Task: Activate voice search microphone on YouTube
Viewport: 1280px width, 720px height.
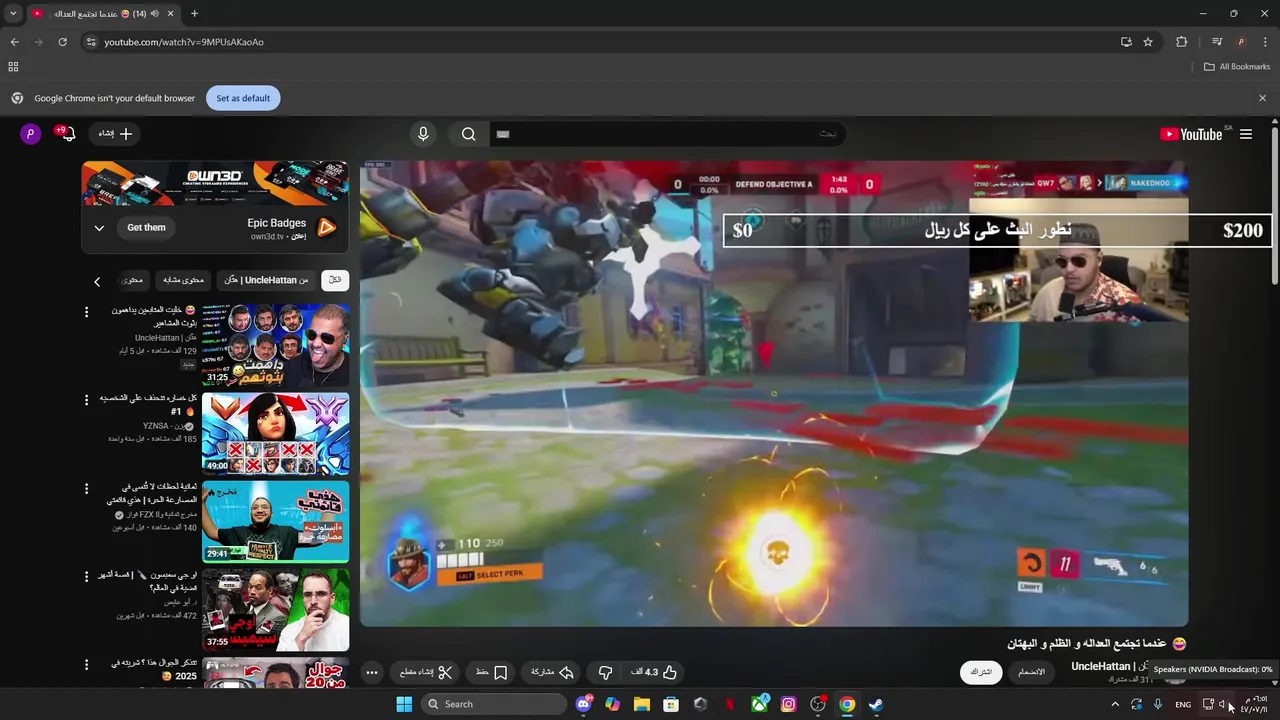Action: [x=423, y=134]
